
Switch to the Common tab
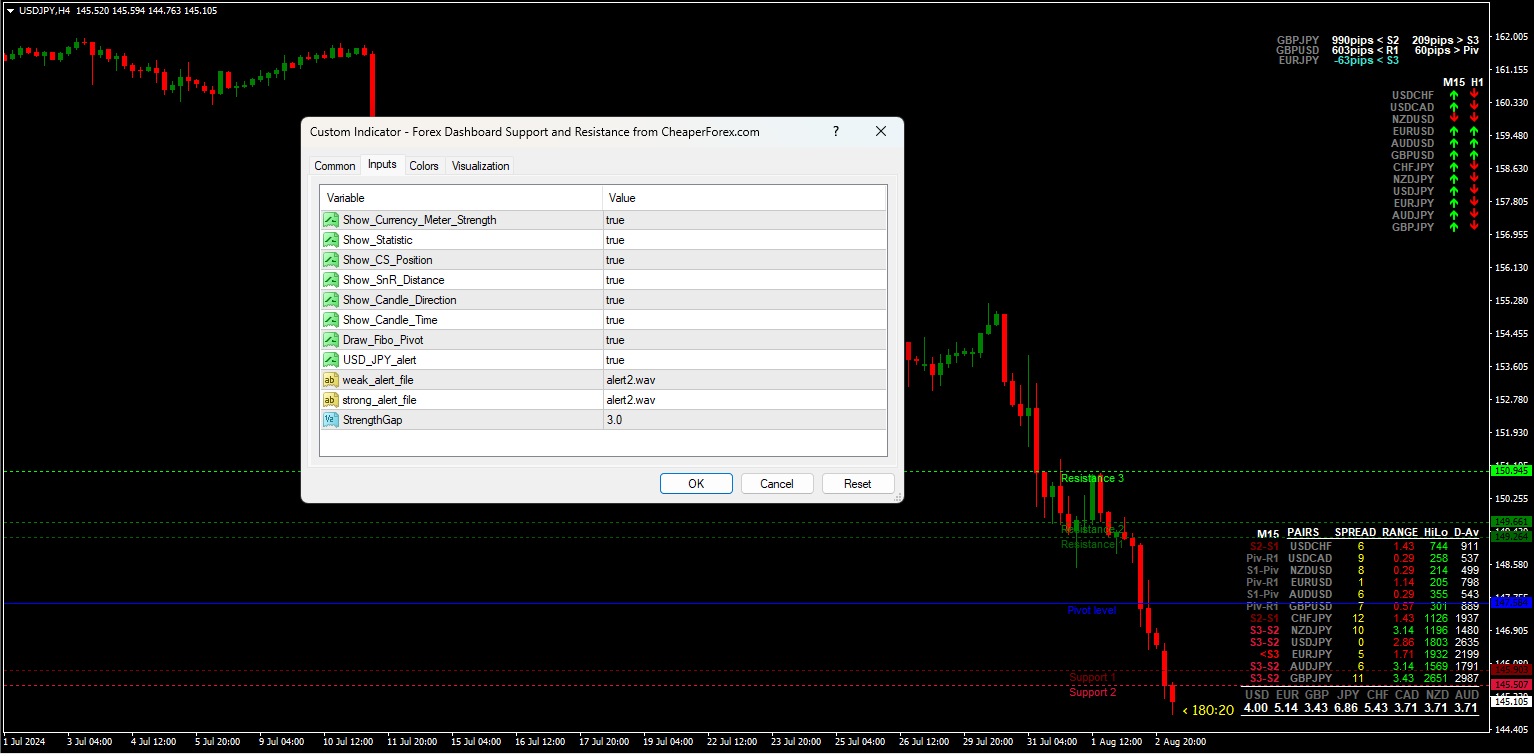tap(335, 166)
